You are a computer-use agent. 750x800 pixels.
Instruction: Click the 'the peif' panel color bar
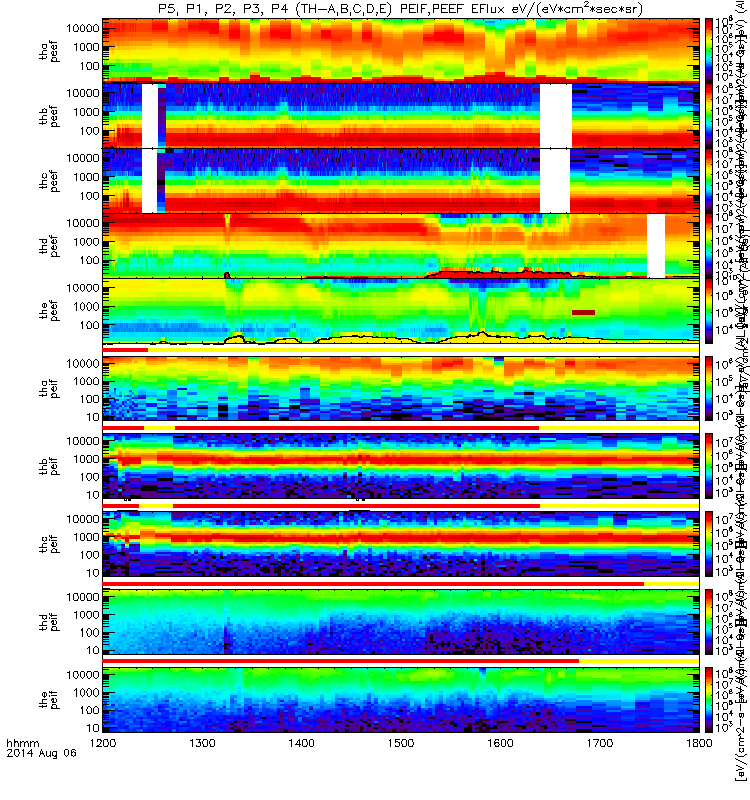(x=709, y=700)
